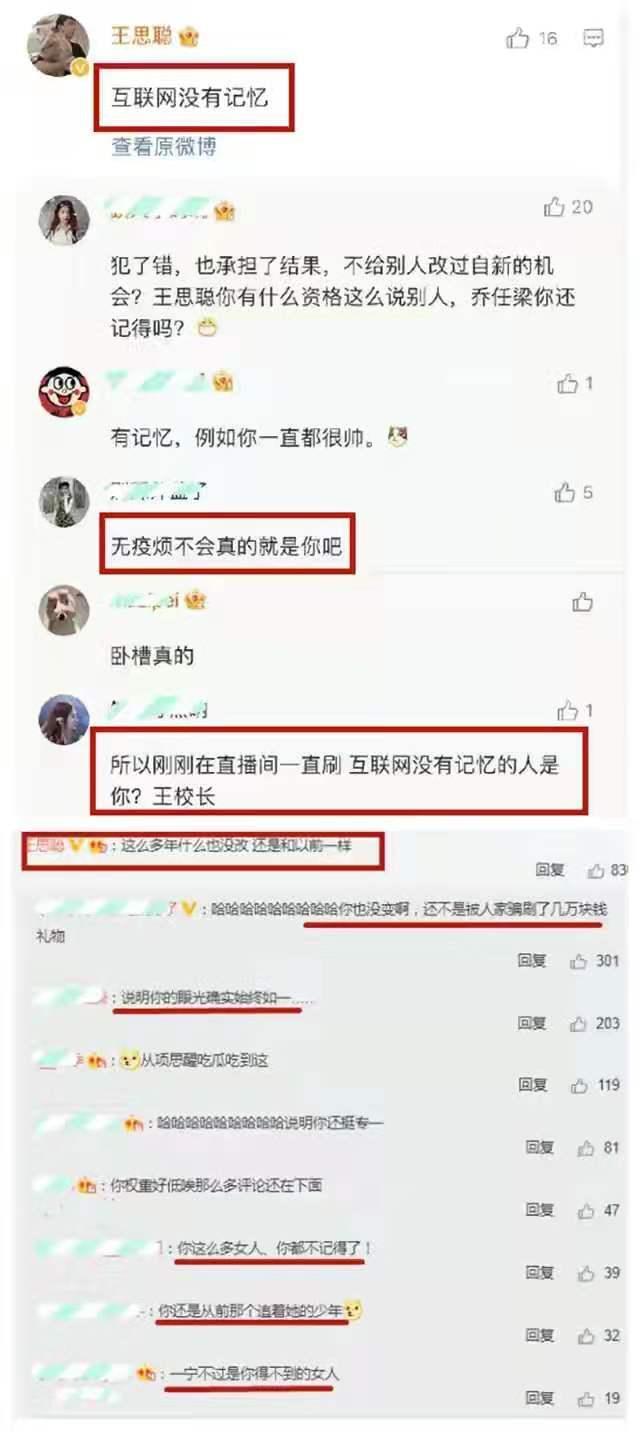
Task: Open 王思聪's profile avatar
Action: pos(59,45)
